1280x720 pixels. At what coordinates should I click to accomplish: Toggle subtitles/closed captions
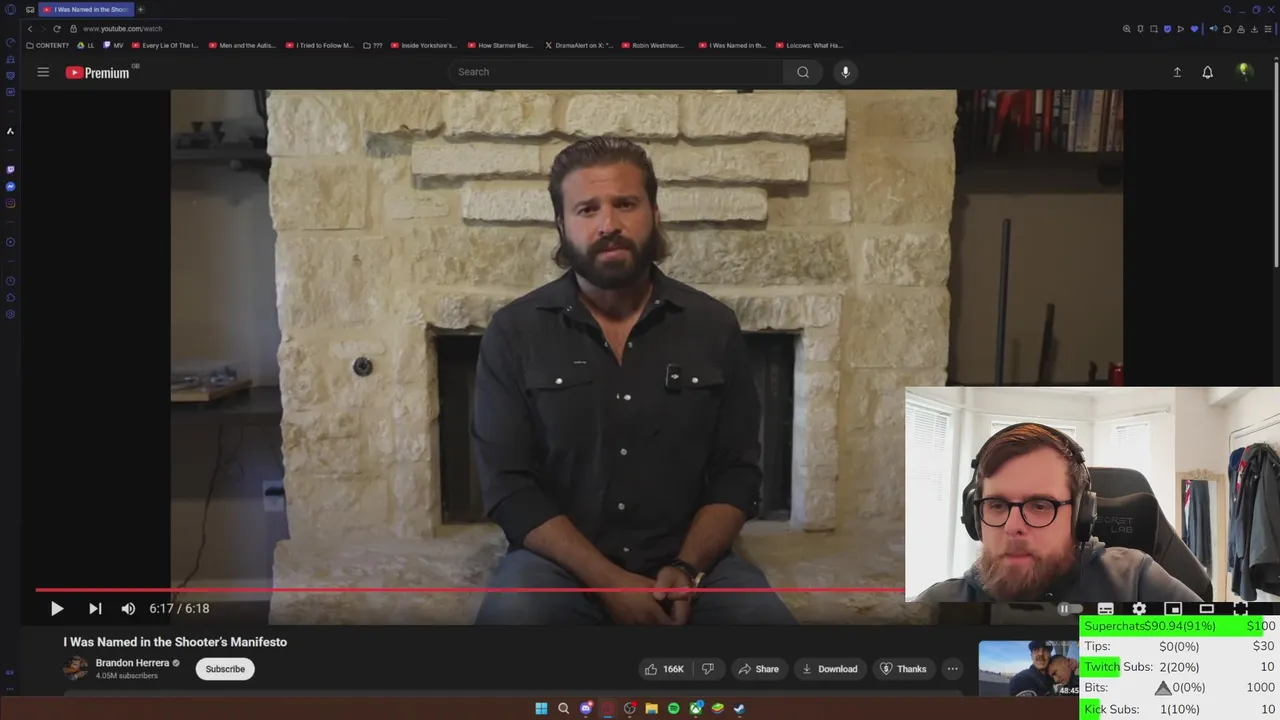(x=1105, y=608)
